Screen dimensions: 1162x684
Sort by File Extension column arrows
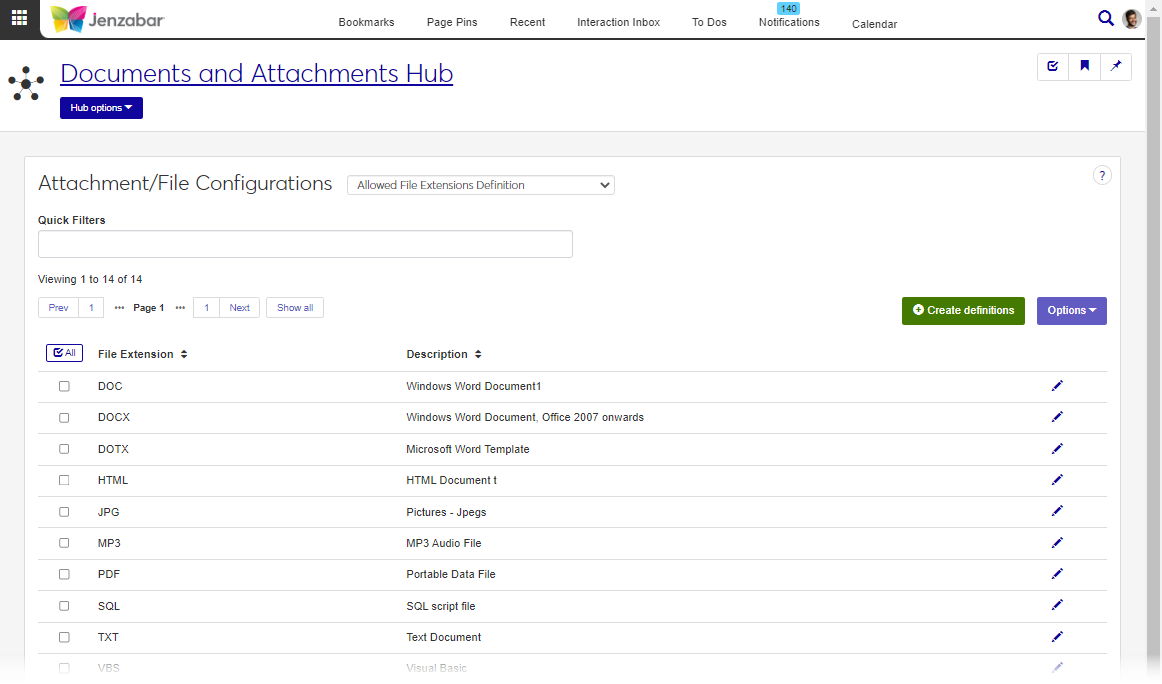[184, 355]
